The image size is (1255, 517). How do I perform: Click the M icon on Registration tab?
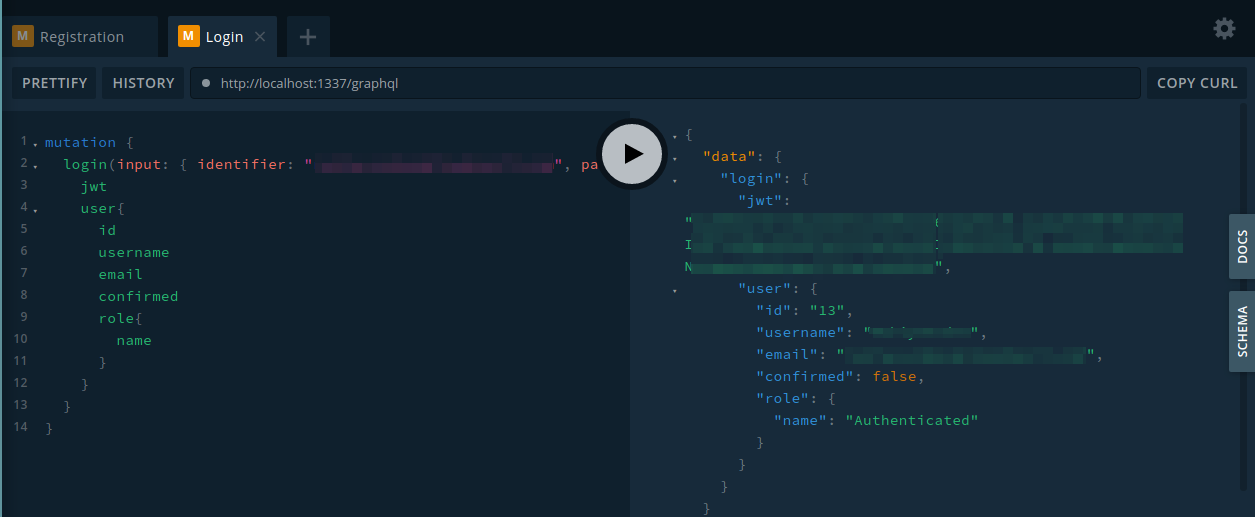point(22,37)
